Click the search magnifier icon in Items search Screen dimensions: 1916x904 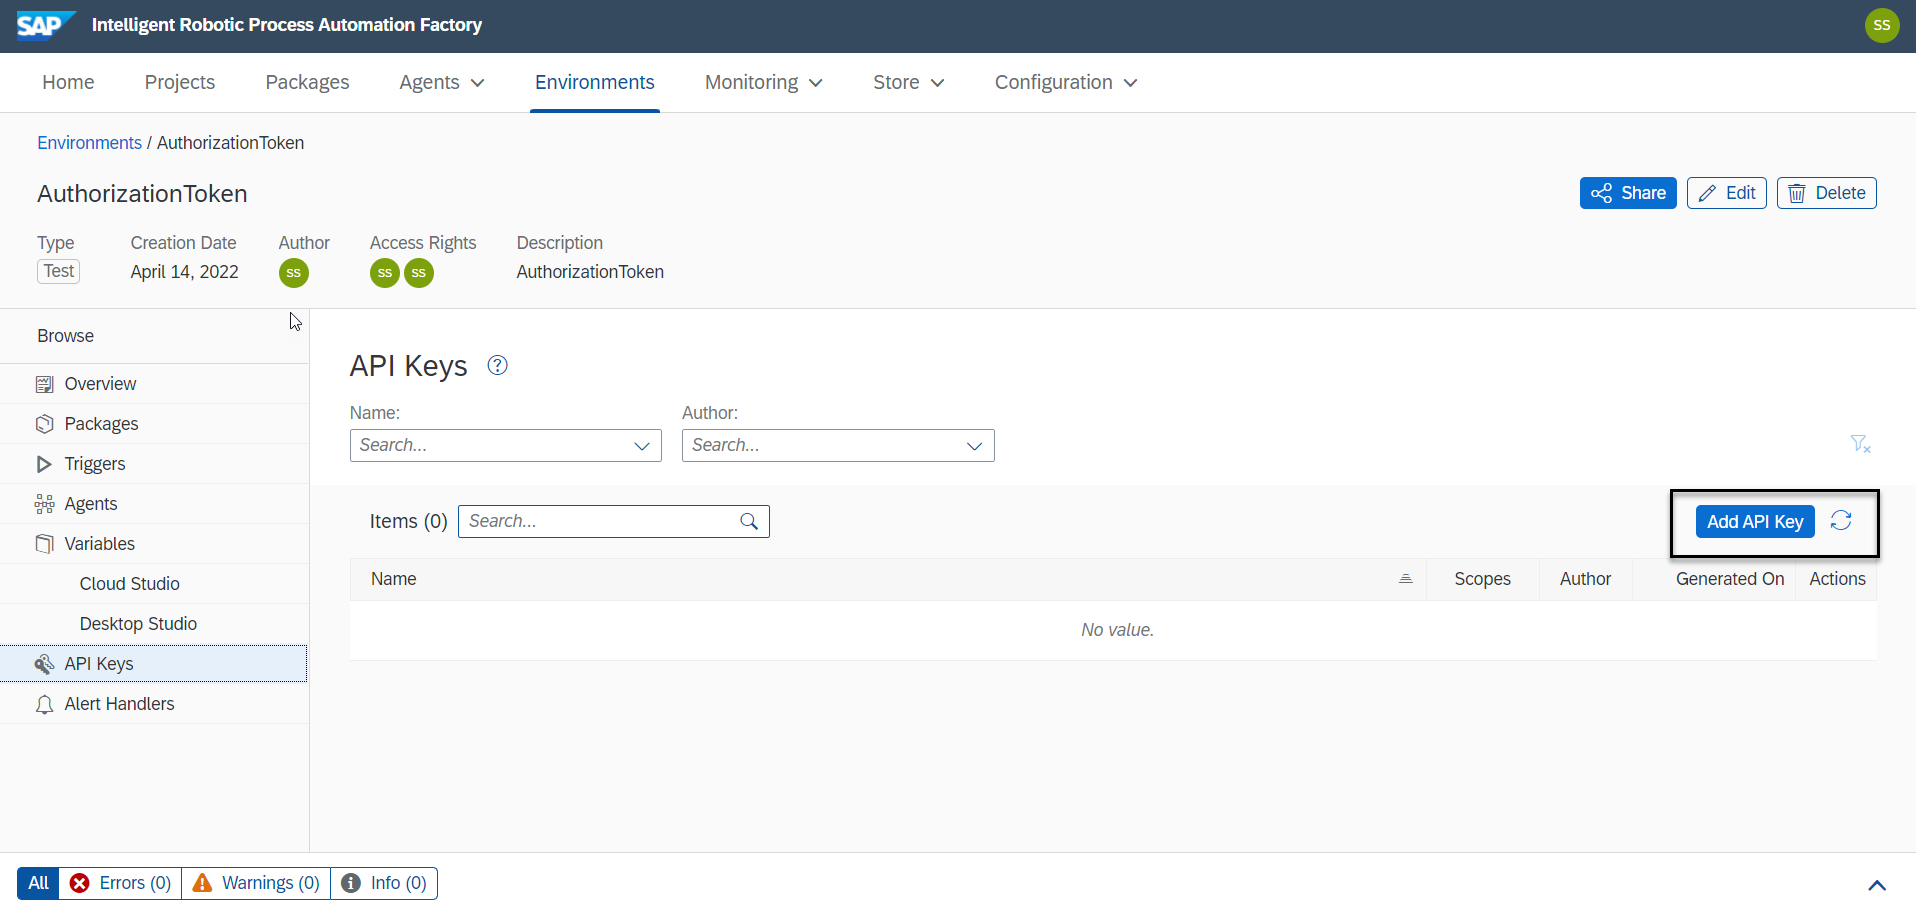coord(749,521)
